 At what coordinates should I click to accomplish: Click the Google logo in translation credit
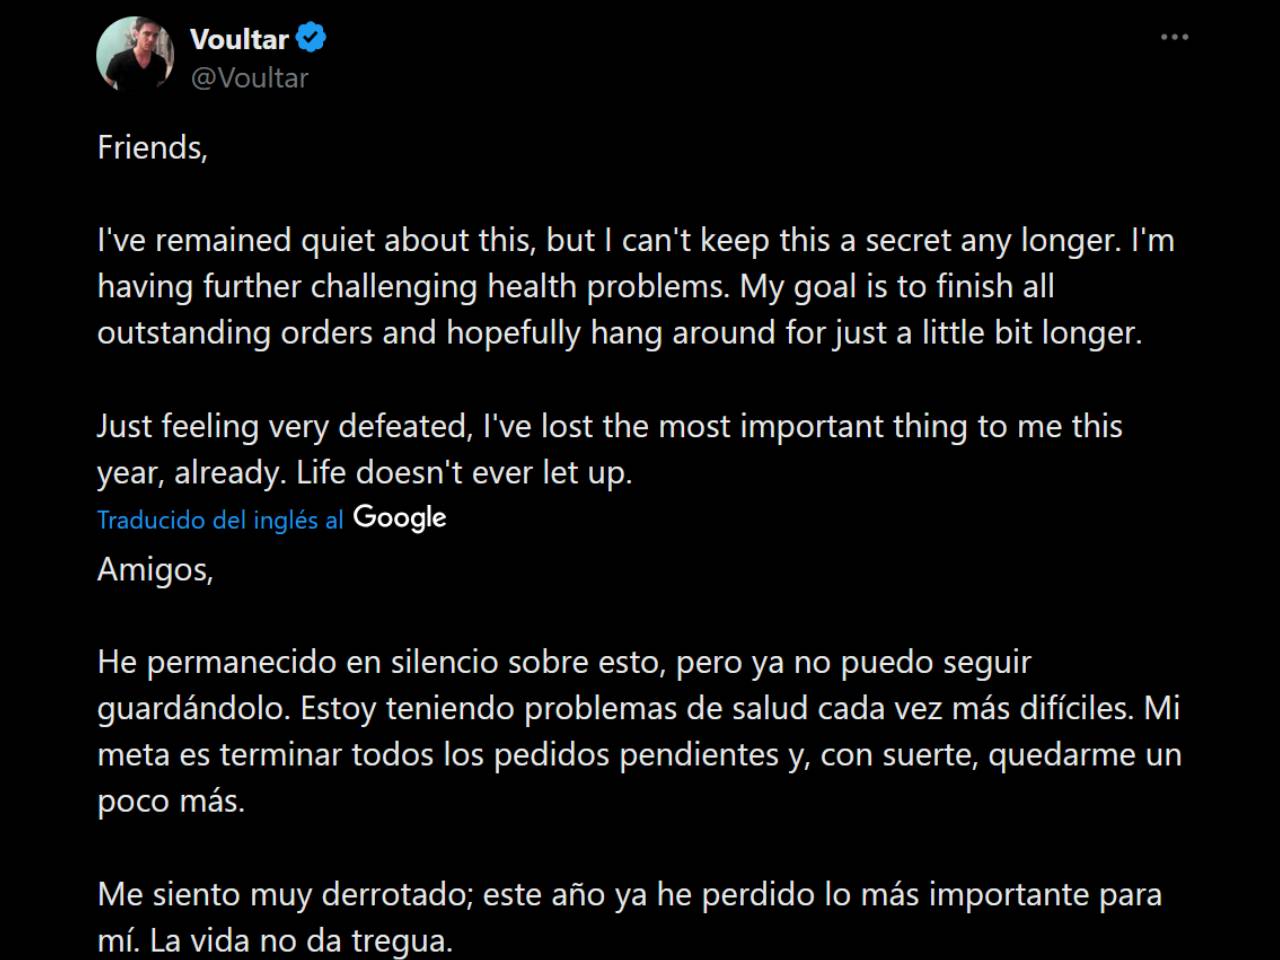tap(400, 517)
